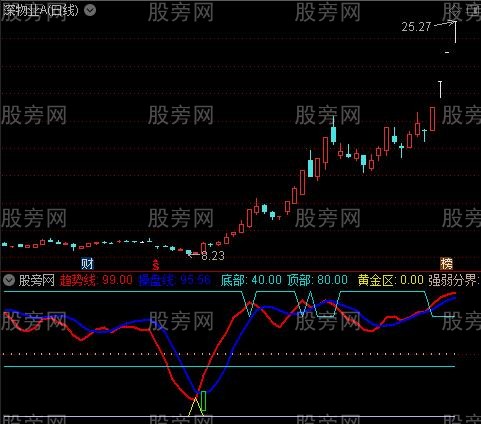Select the 深物业A(日线) chart title

[x=41, y=10]
